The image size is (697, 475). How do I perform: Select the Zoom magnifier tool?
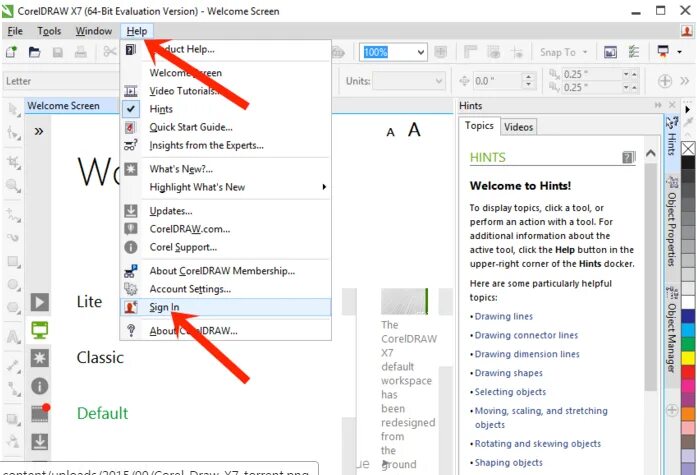[13, 186]
